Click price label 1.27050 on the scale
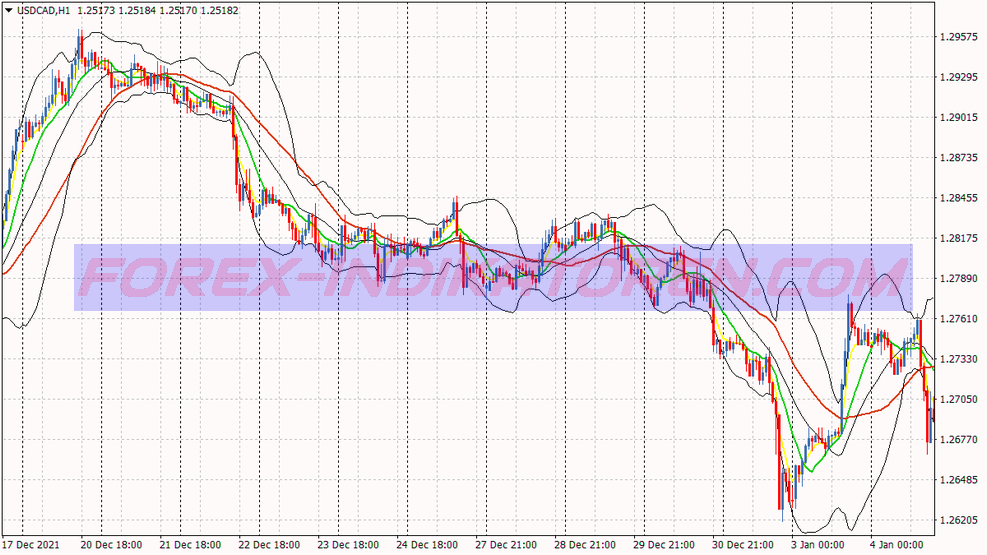Screen dimensions: 987x555 pyautogui.click(x=959, y=400)
